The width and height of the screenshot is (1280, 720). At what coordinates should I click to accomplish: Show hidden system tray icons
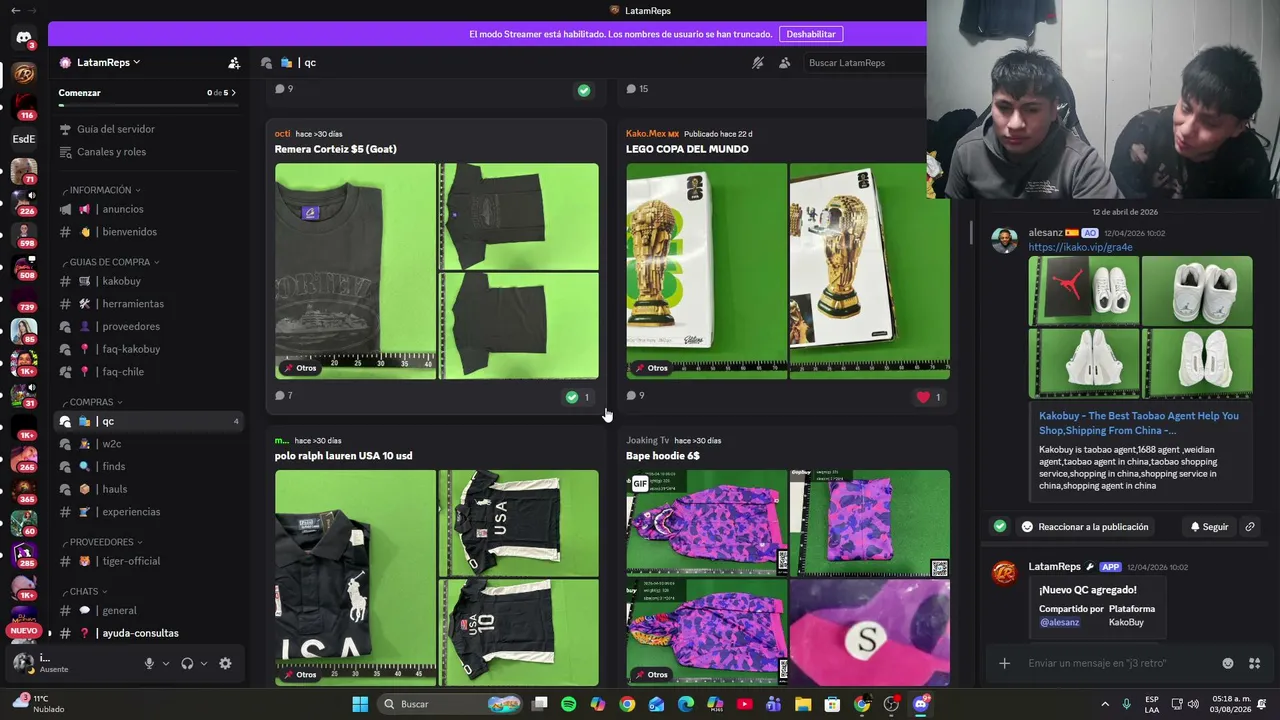tap(1105, 704)
